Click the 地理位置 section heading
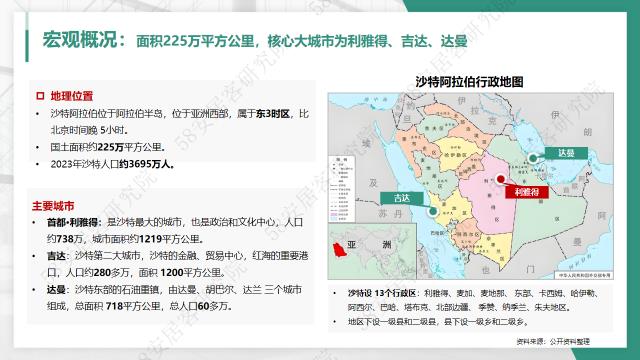 [72, 96]
